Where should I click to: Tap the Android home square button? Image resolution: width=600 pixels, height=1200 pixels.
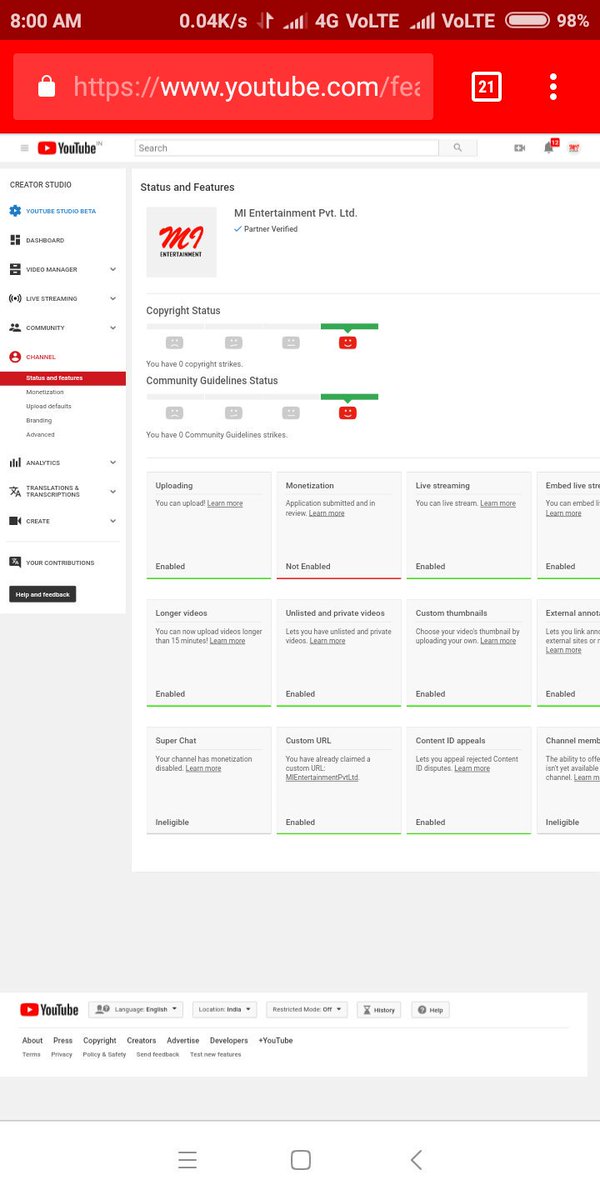(300, 1160)
